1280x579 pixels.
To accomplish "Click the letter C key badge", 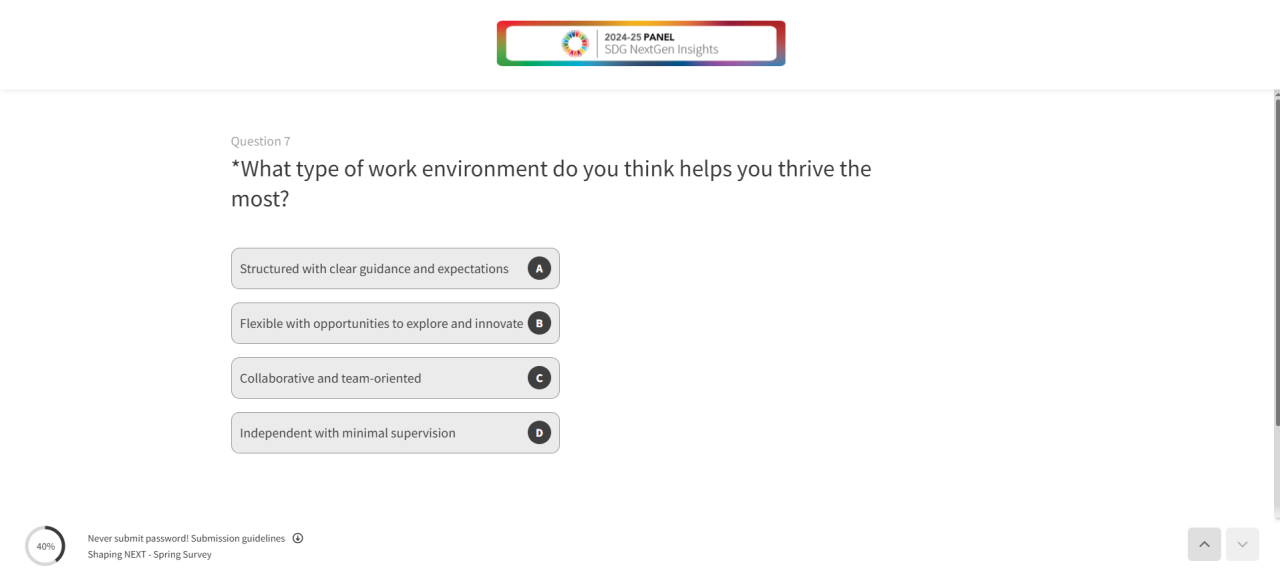I will (x=539, y=378).
